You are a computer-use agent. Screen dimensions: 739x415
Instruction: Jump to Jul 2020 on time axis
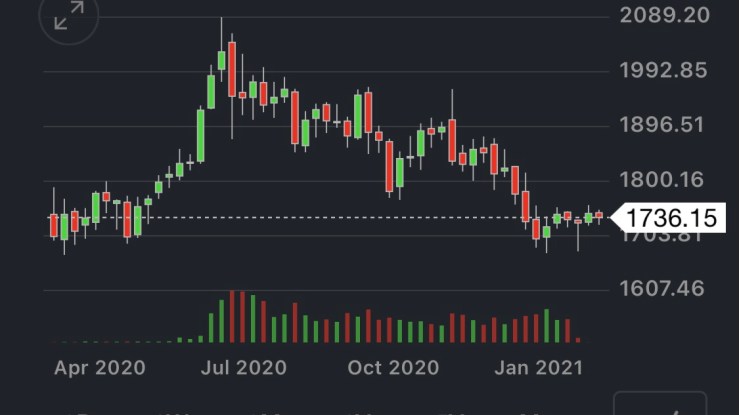(x=245, y=367)
